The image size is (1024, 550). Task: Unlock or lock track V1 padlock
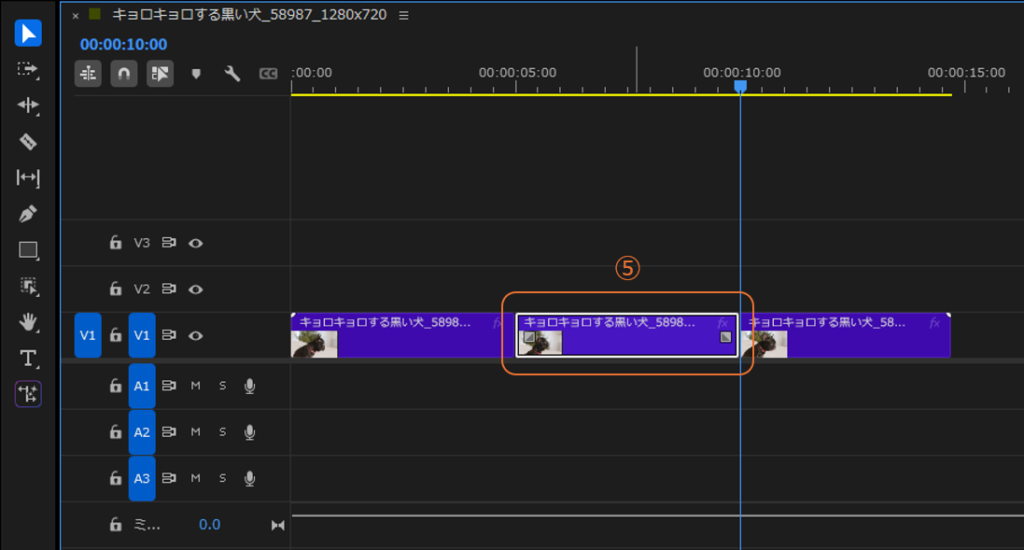(116, 335)
